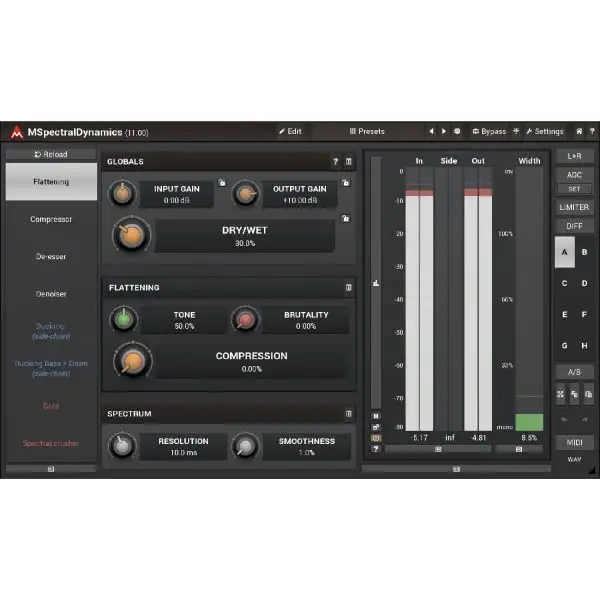This screenshot has height=600, width=600.
Task: Click the lock icon beside Dry/Wet
Action: coord(345,218)
